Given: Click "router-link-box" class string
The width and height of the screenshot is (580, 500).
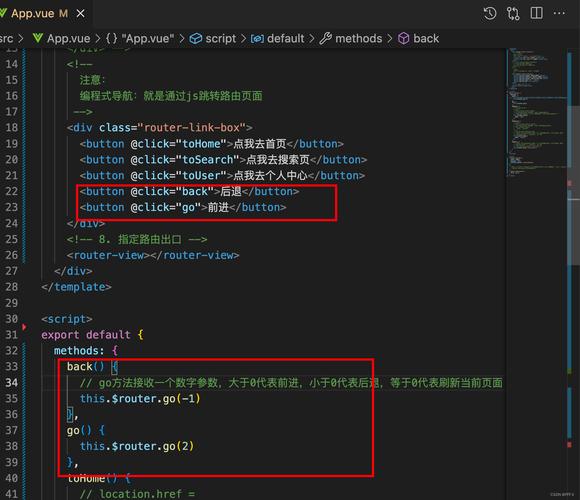Looking at the screenshot, I should 192,128.
